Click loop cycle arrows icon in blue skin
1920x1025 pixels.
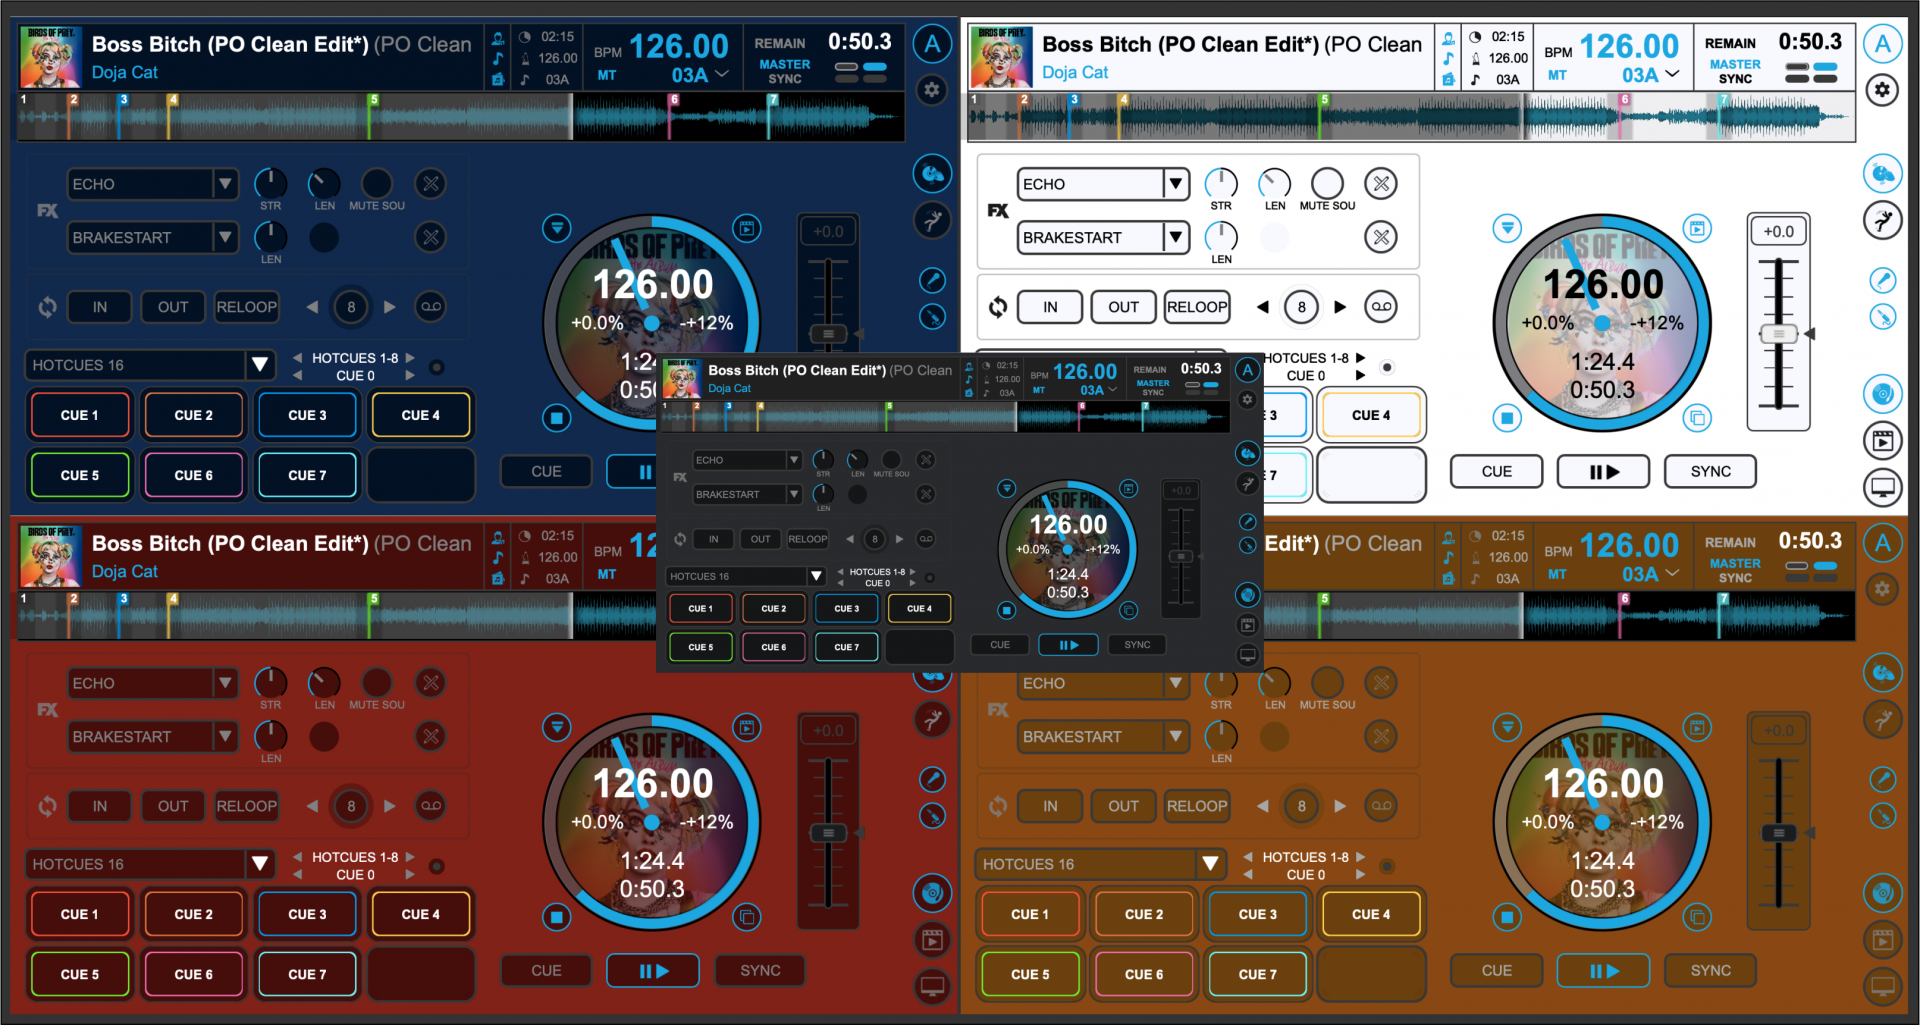click(47, 307)
